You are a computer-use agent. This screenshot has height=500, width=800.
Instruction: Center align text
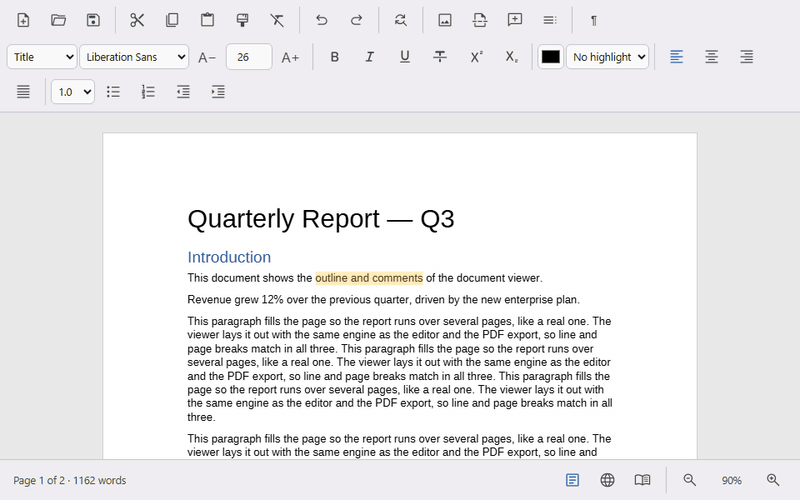(x=712, y=57)
